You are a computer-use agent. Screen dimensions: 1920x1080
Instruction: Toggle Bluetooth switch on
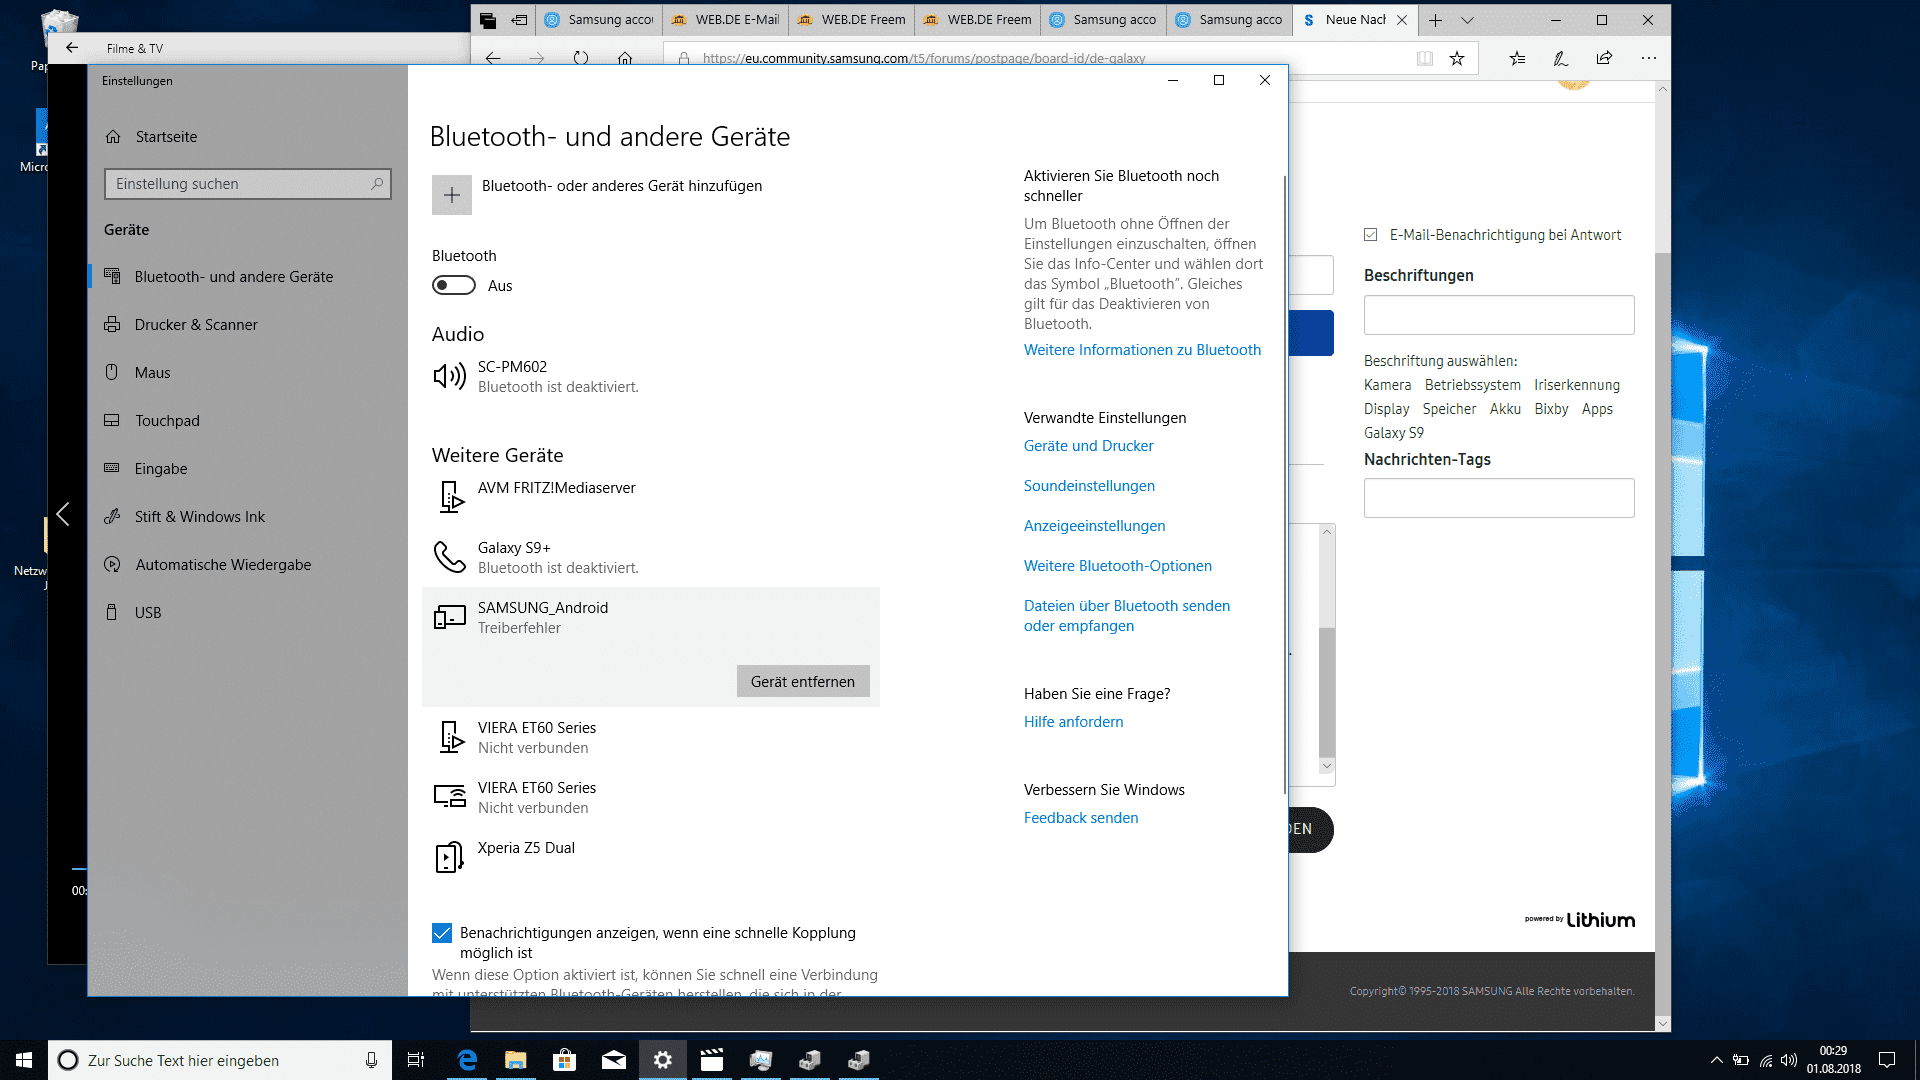pyautogui.click(x=454, y=286)
